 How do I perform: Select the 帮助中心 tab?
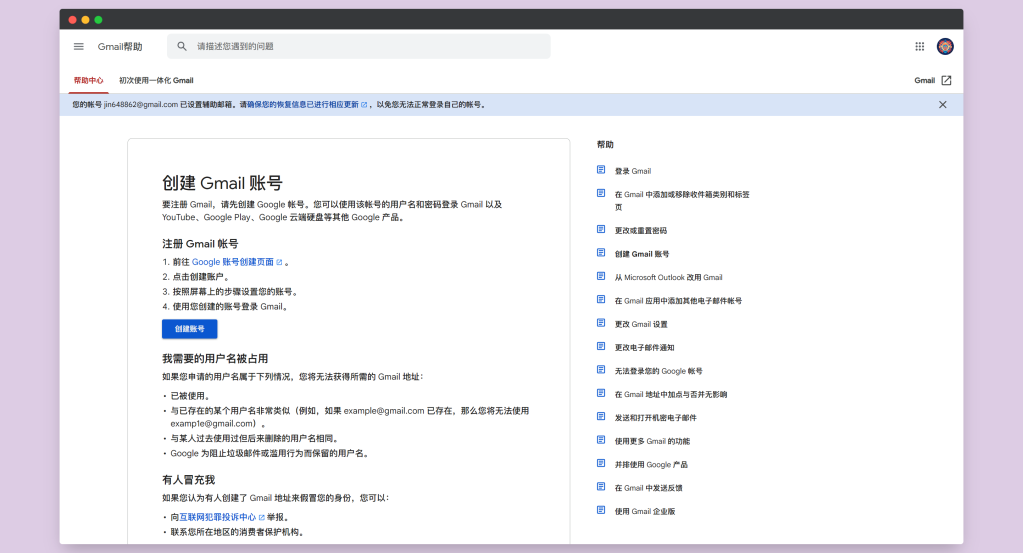pyautogui.click(x=88, y=80)
